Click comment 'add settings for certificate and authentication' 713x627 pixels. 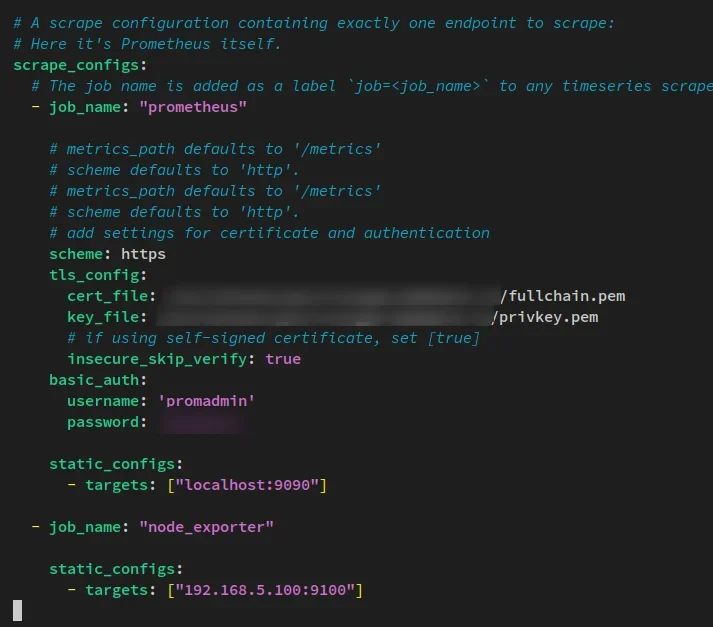click(269, 233)
